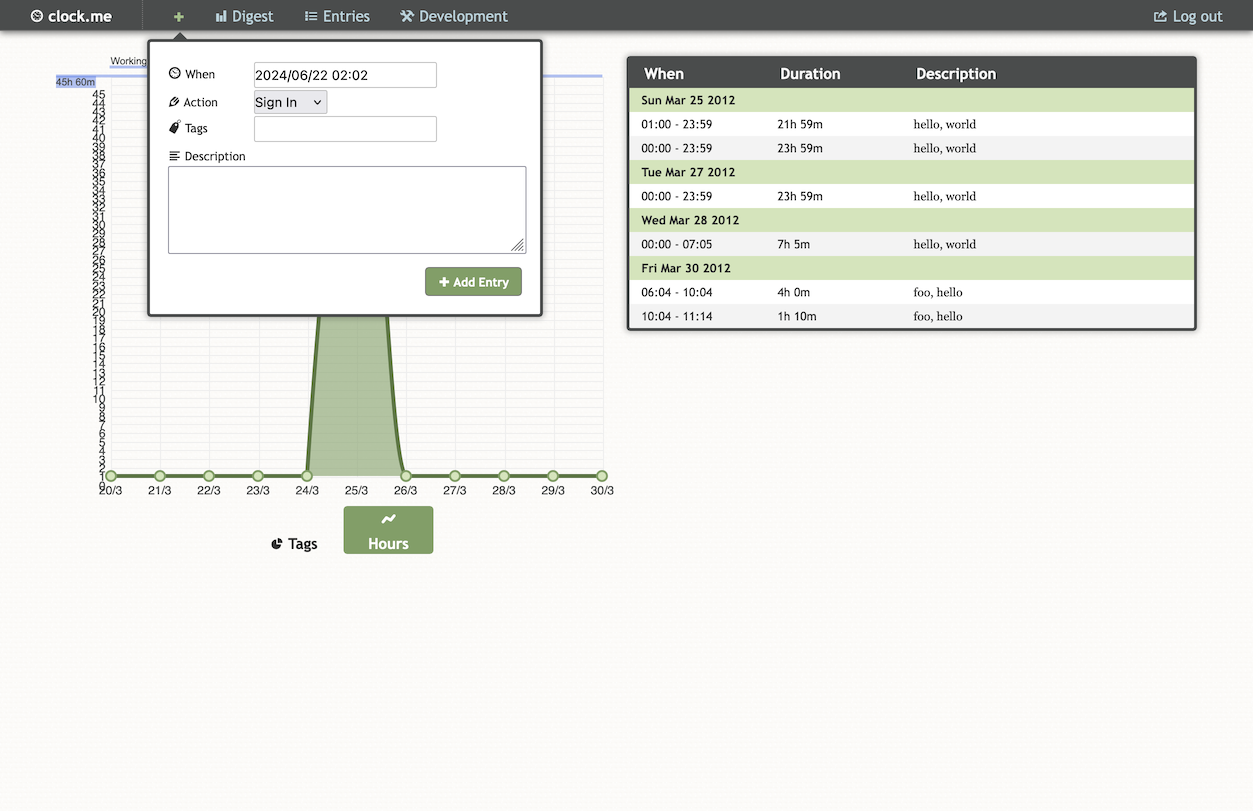Click the tag icon beside the Tags label
This screenshot has height=811, width=1253.
(x=175, y=128)
